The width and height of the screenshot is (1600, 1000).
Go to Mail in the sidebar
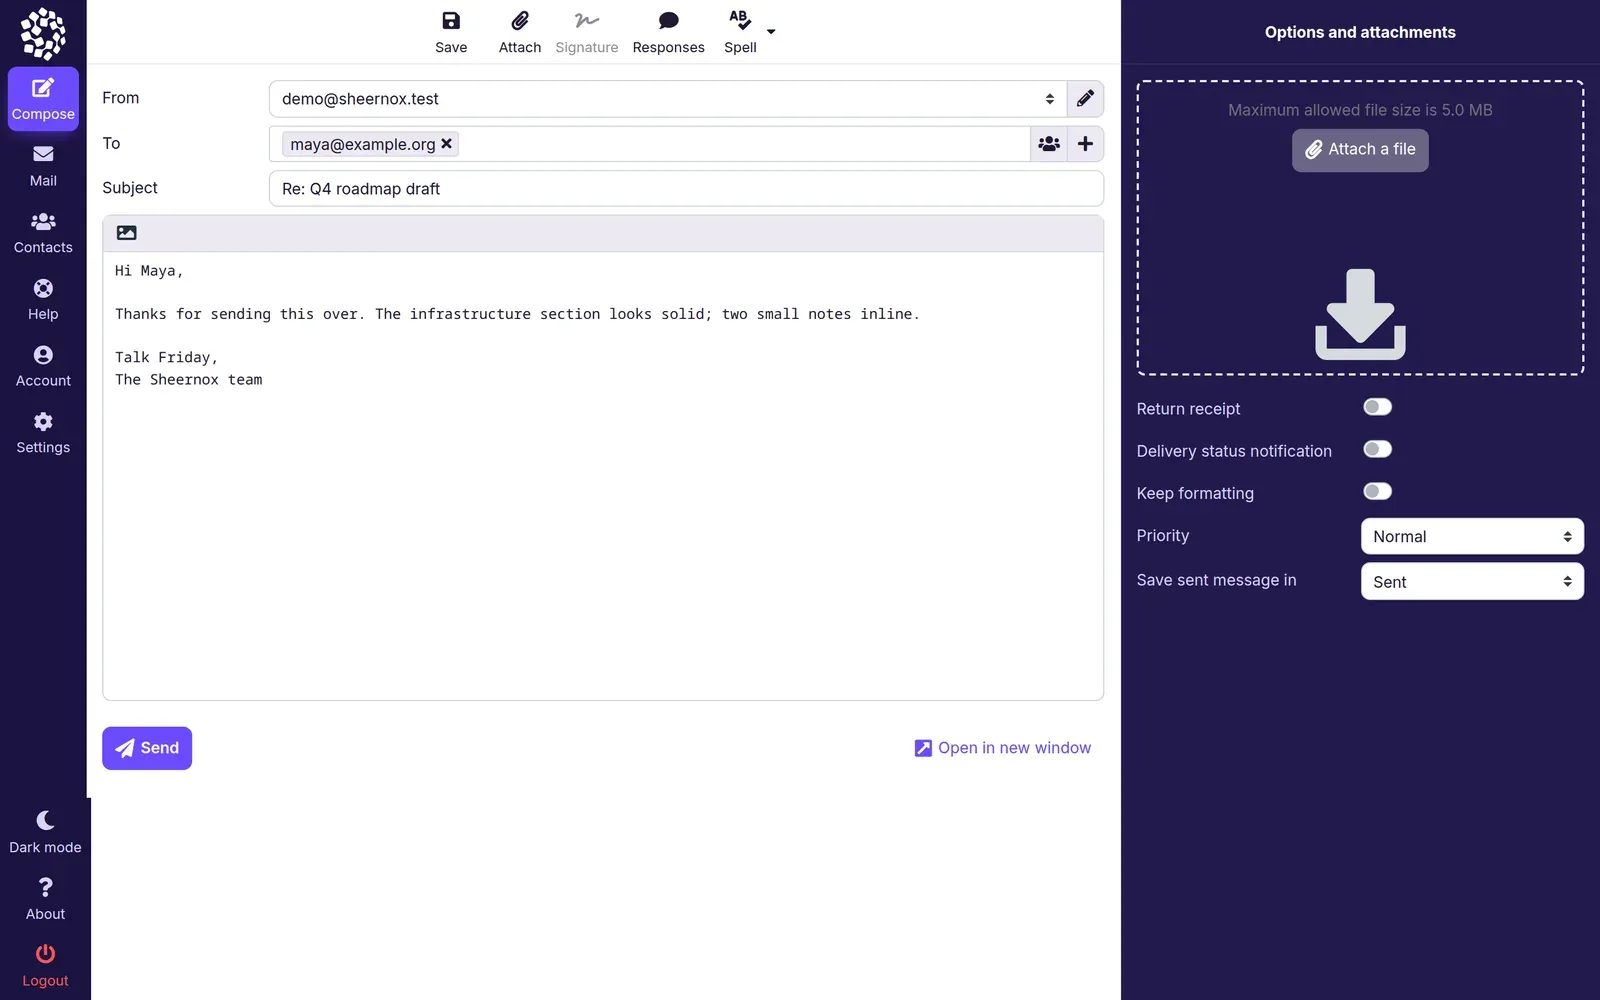(x=43, y=166)
